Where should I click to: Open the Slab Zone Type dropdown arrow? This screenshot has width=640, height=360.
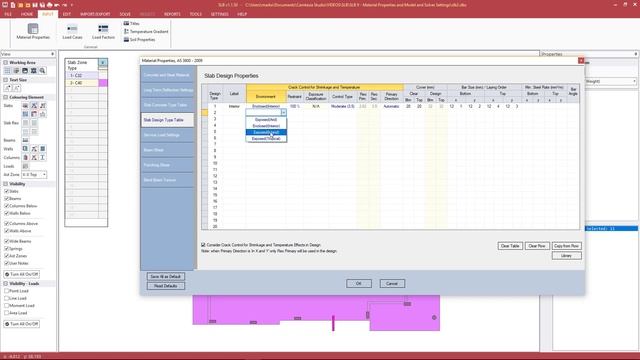pyautogui.click(x=103, y=62)
